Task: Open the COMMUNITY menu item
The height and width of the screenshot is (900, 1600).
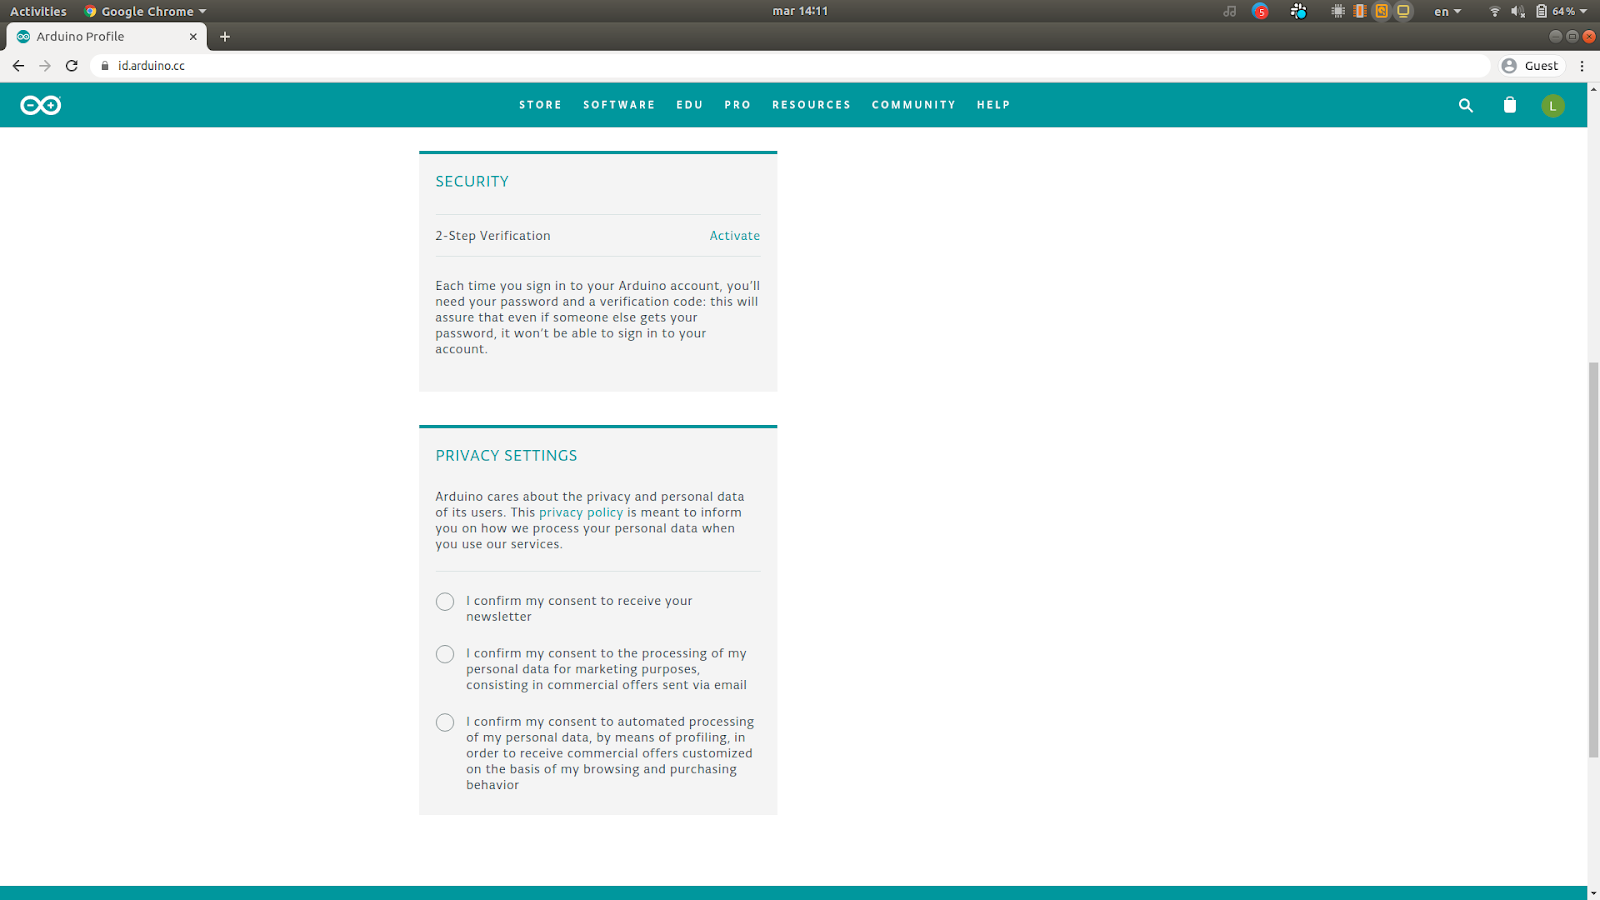Action: tap(913, 105)
